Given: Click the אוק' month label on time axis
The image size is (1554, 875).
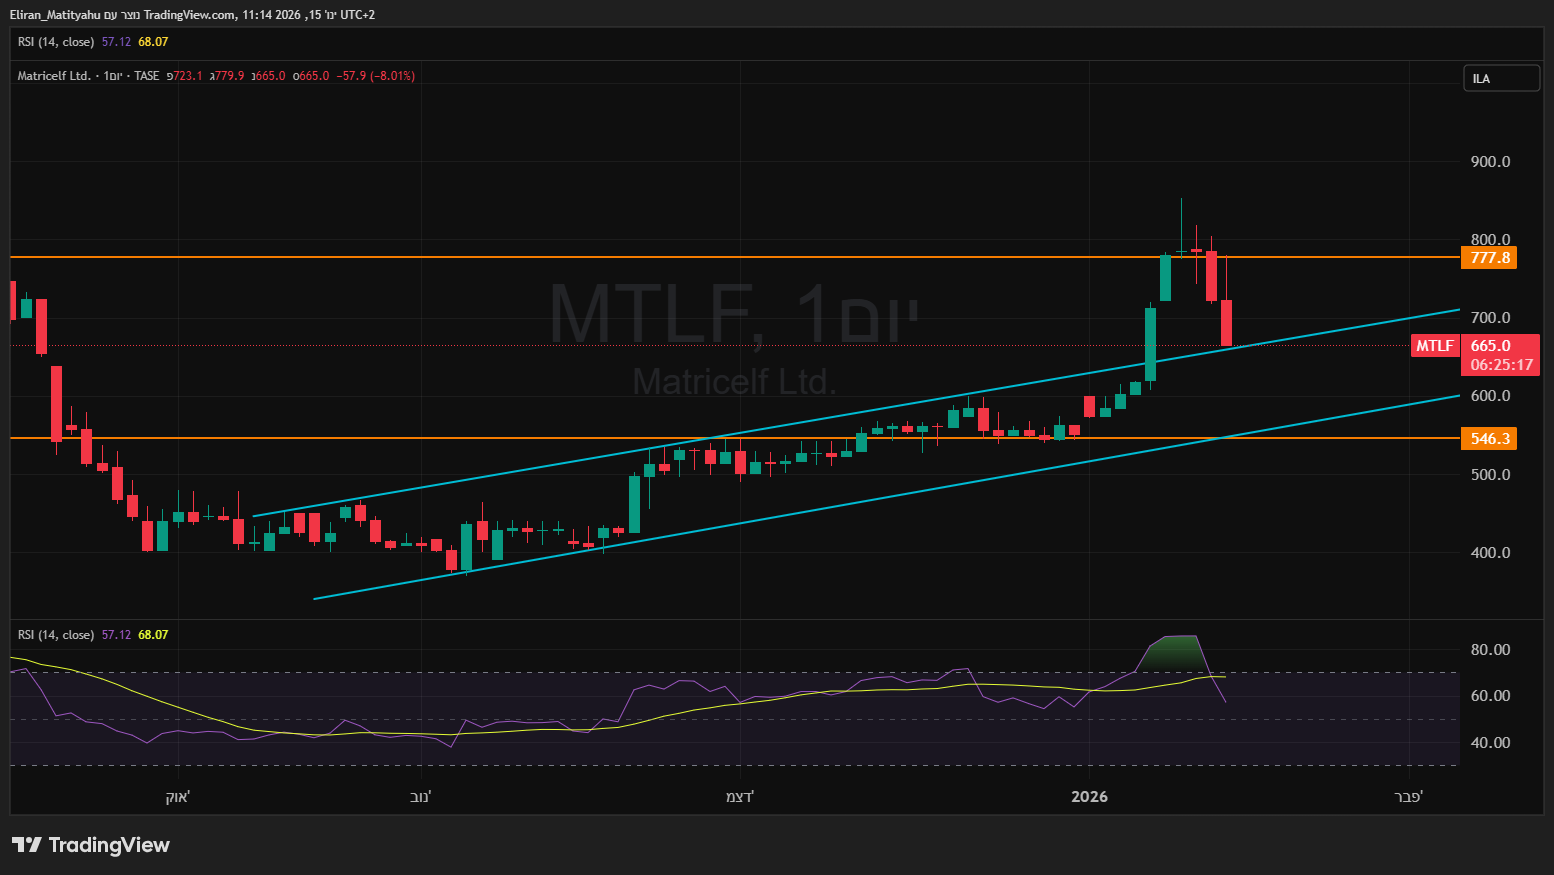Looking at the screenshot, I should click(178, 797).
